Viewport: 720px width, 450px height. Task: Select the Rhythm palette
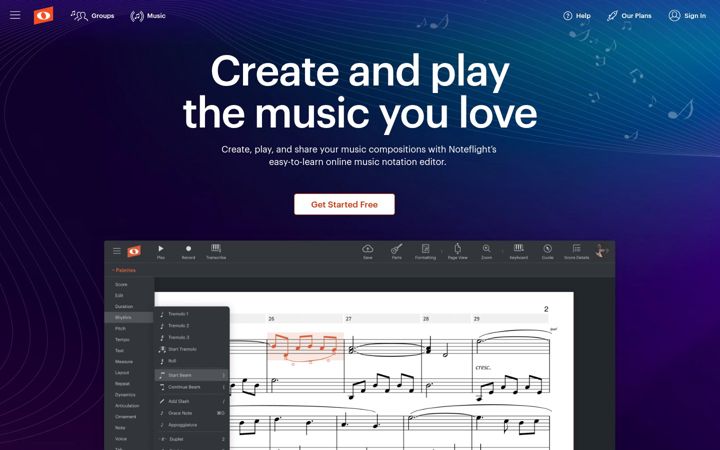tap(129, 317)
